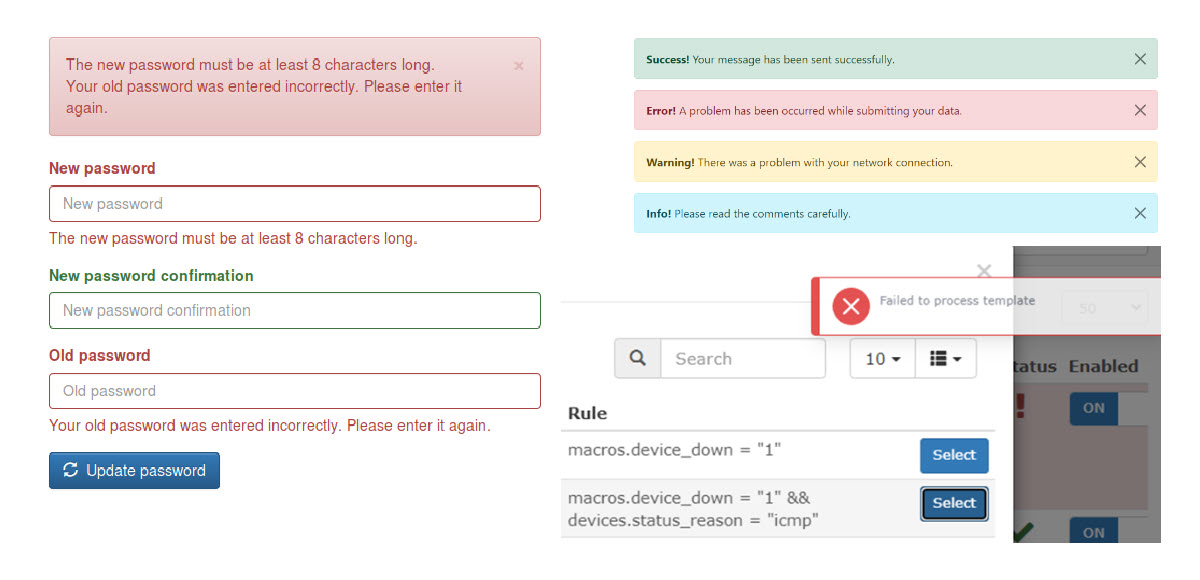1200x580 pixels.
Task: Toggle the upper ON switch under Enabled
Action: [x=1094, y=408]
